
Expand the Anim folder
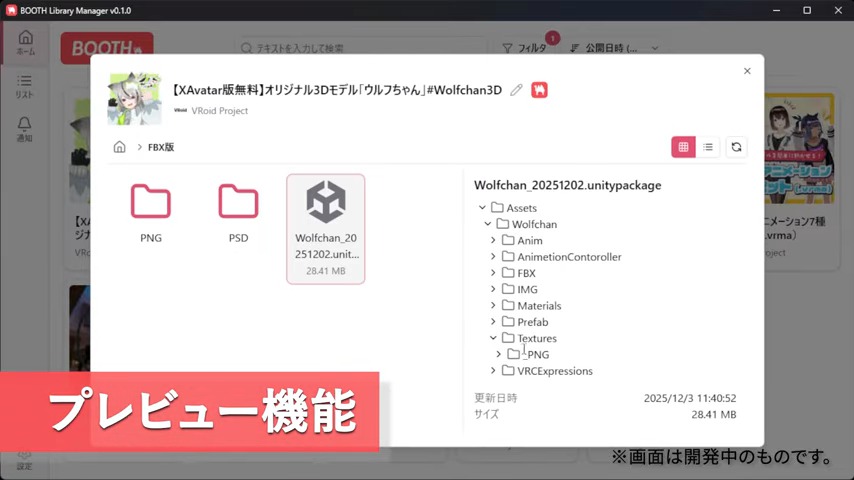(x=493, y=241)
